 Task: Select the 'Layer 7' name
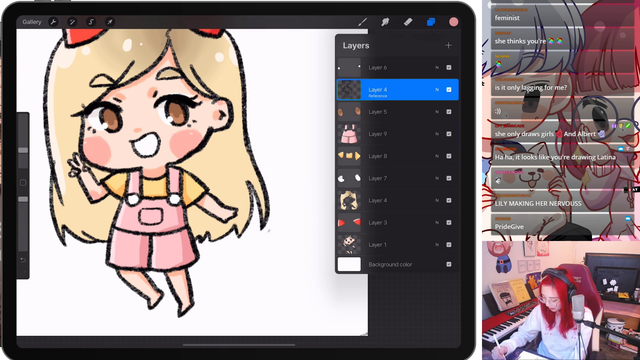click(x=378, y=178)
